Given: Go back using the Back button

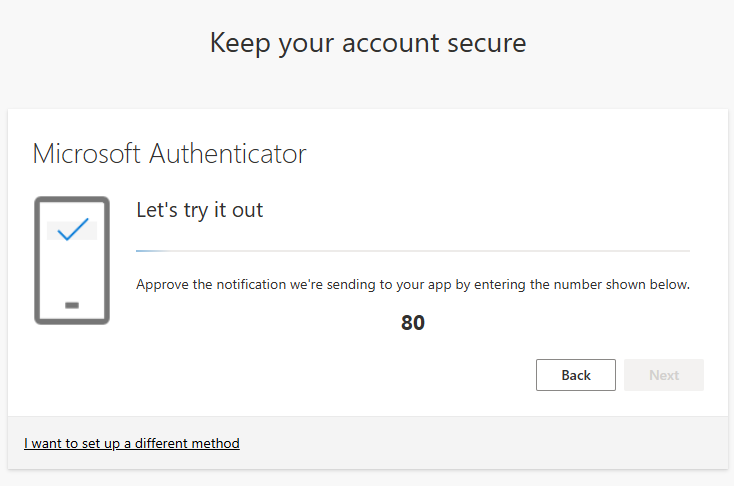Looking at the screenshot, I should point(576,375).
